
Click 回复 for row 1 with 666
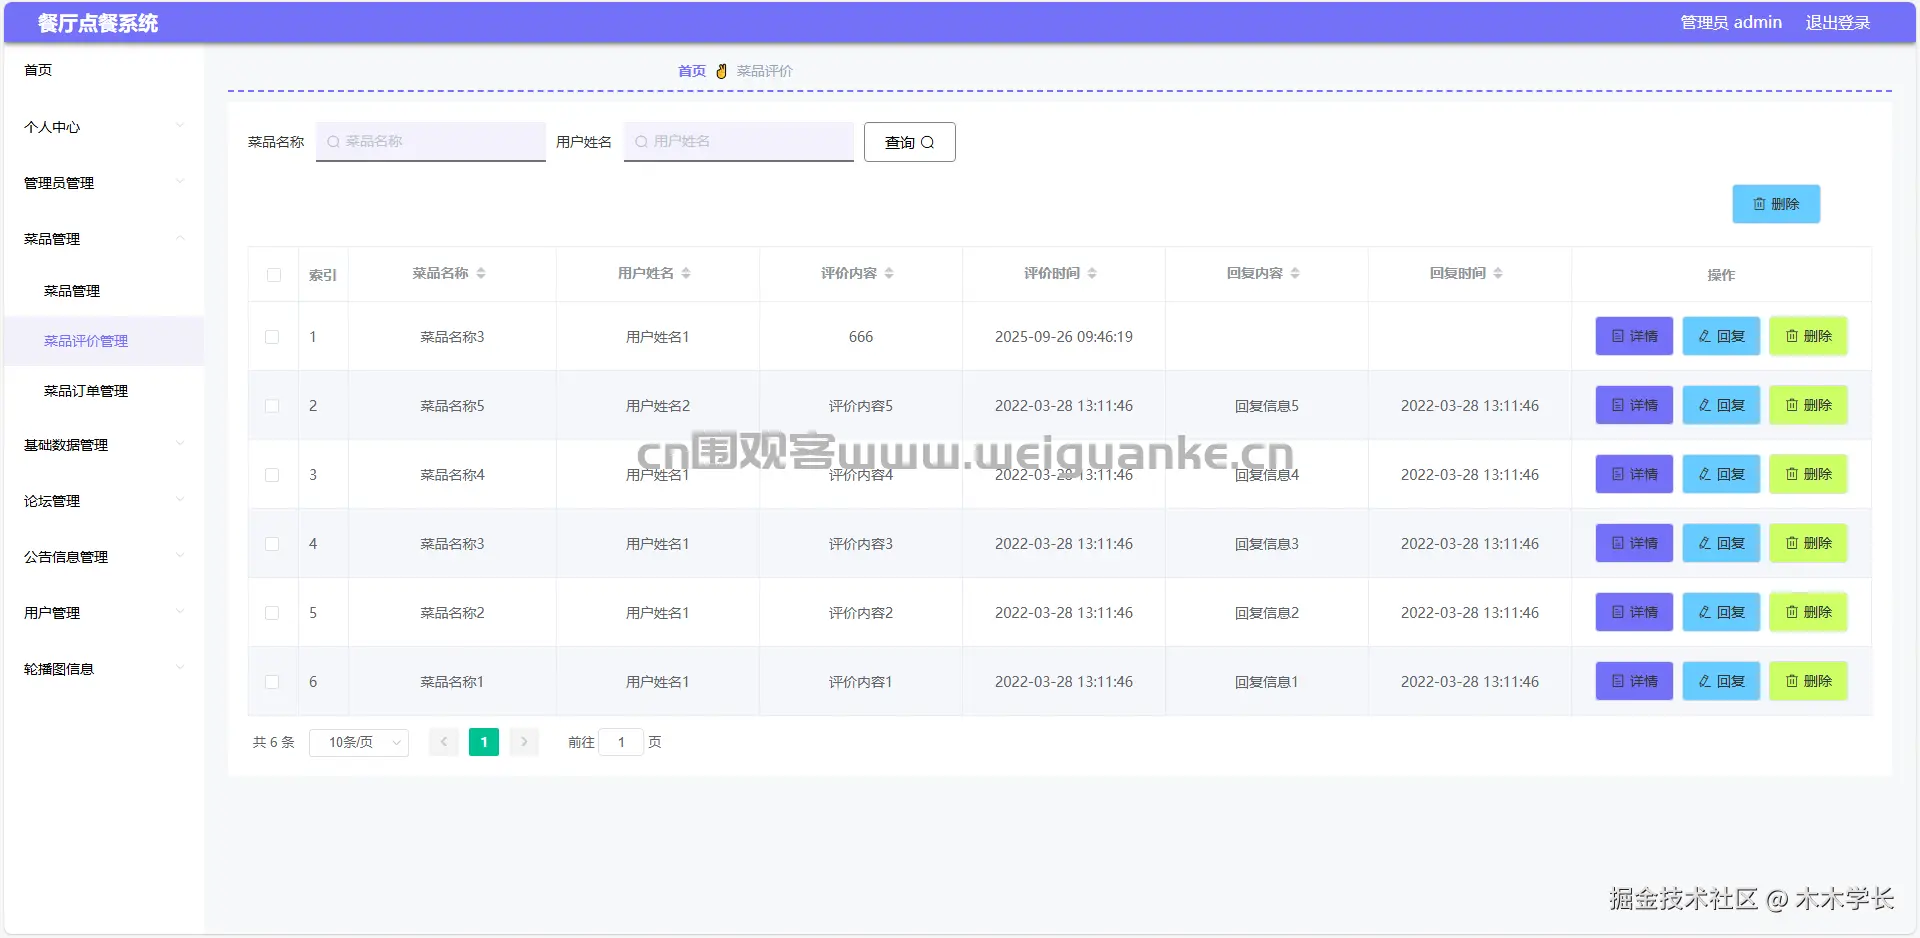pos(1721,336)
